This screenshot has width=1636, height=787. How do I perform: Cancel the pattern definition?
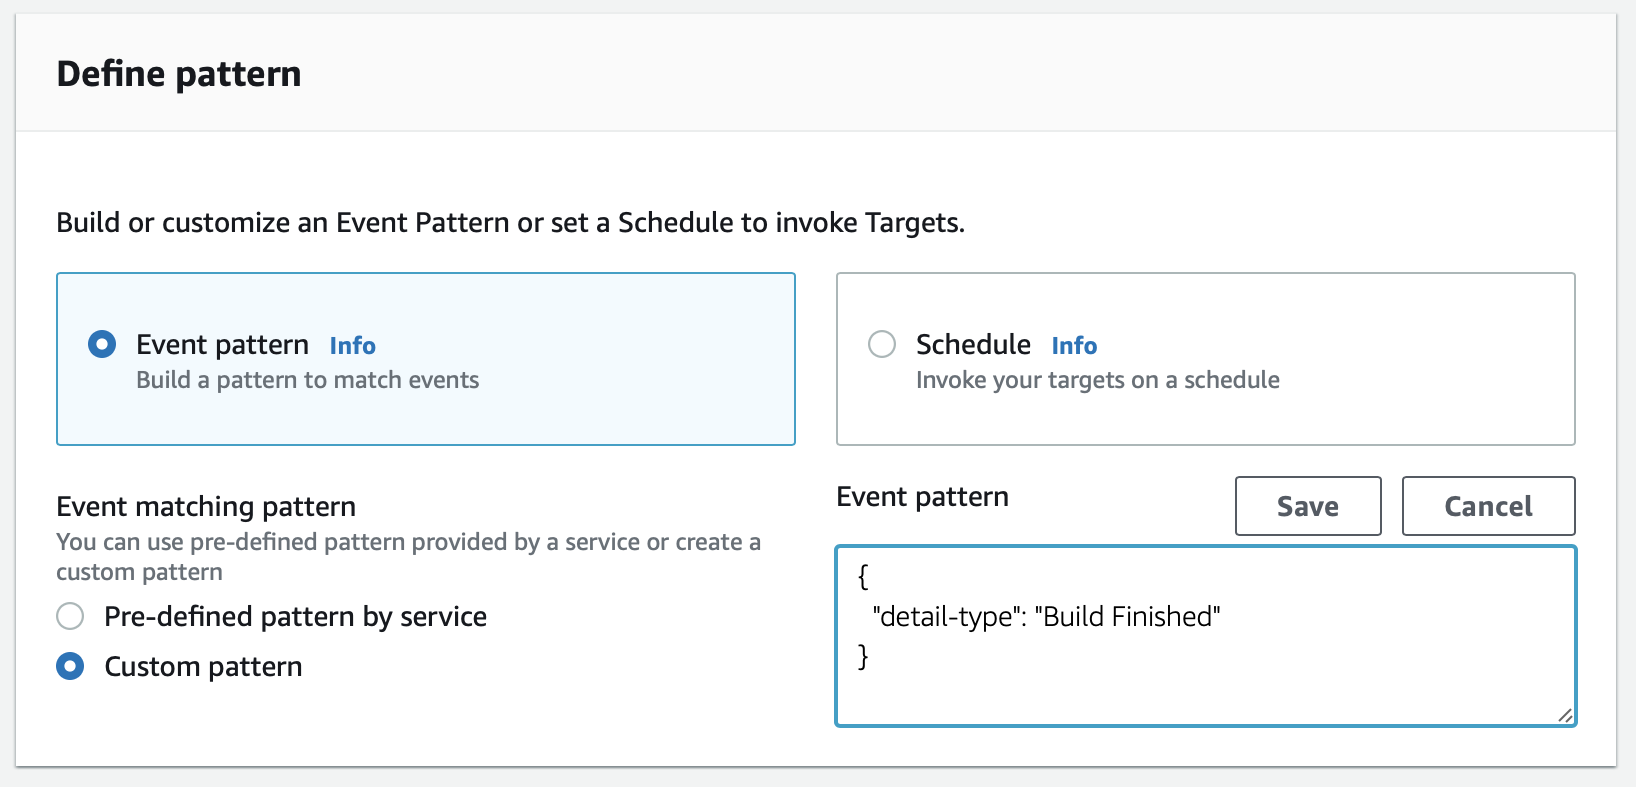pos(1488,506)
